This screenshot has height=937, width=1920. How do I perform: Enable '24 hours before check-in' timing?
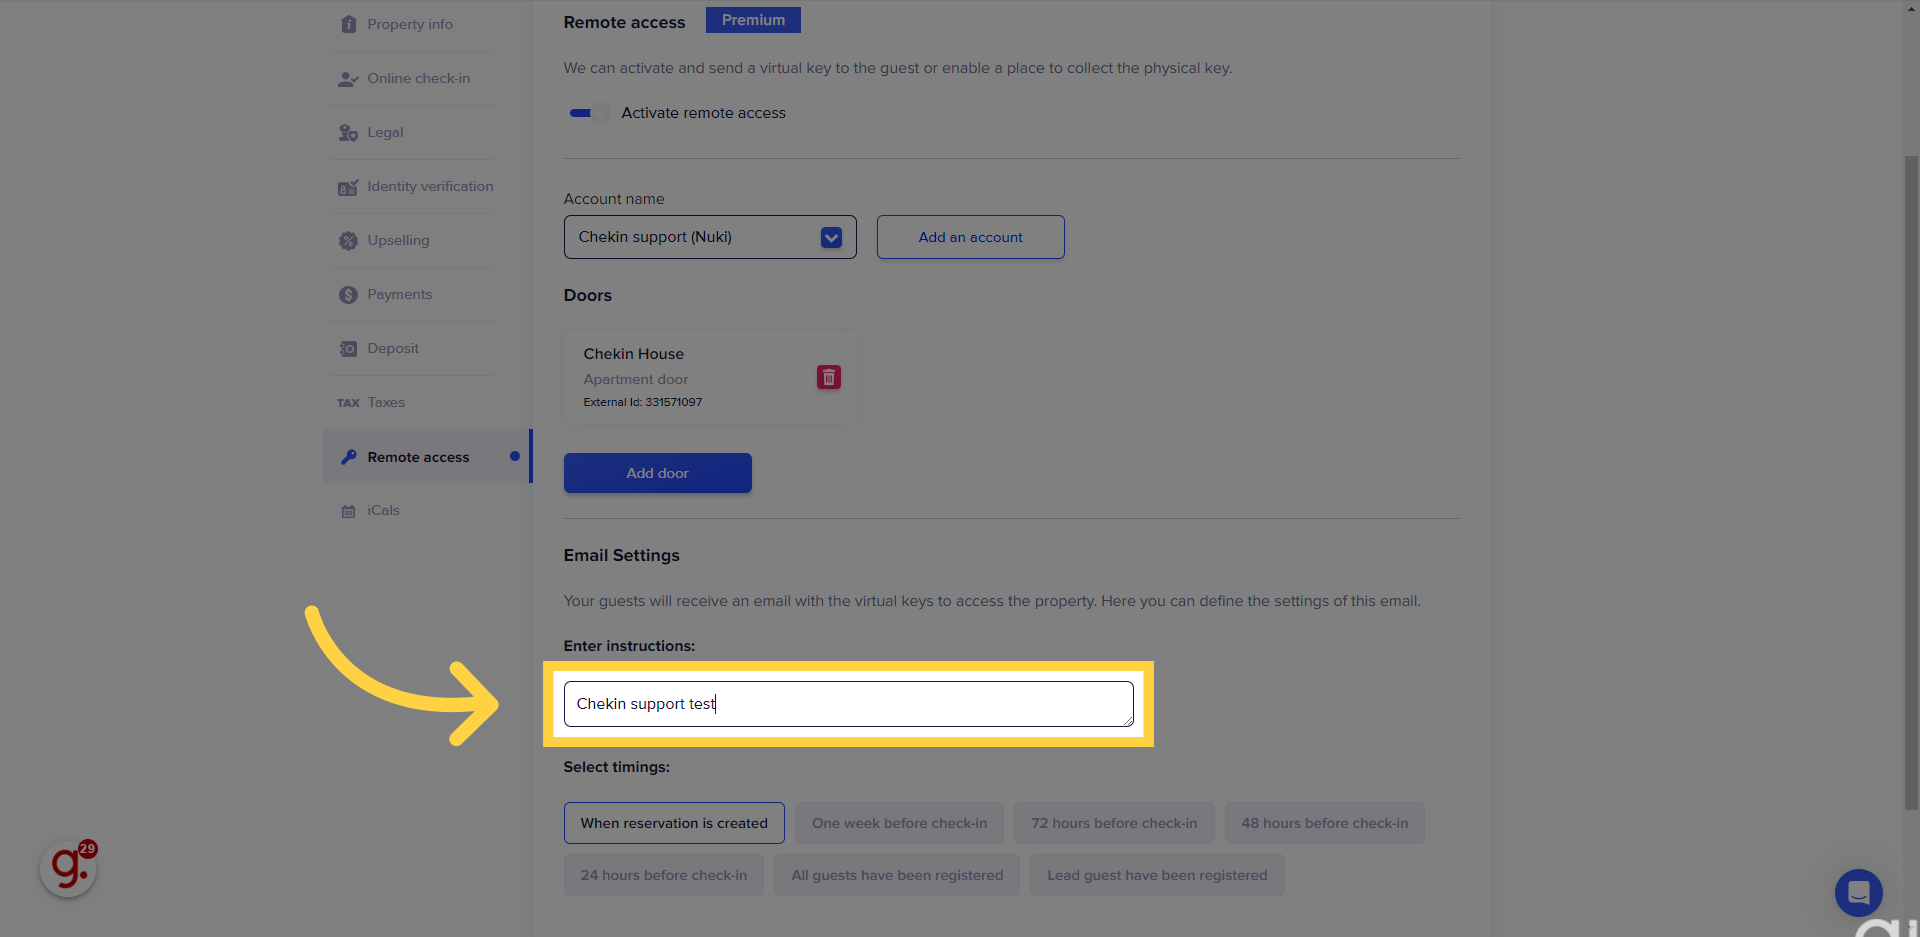point(663,875)
